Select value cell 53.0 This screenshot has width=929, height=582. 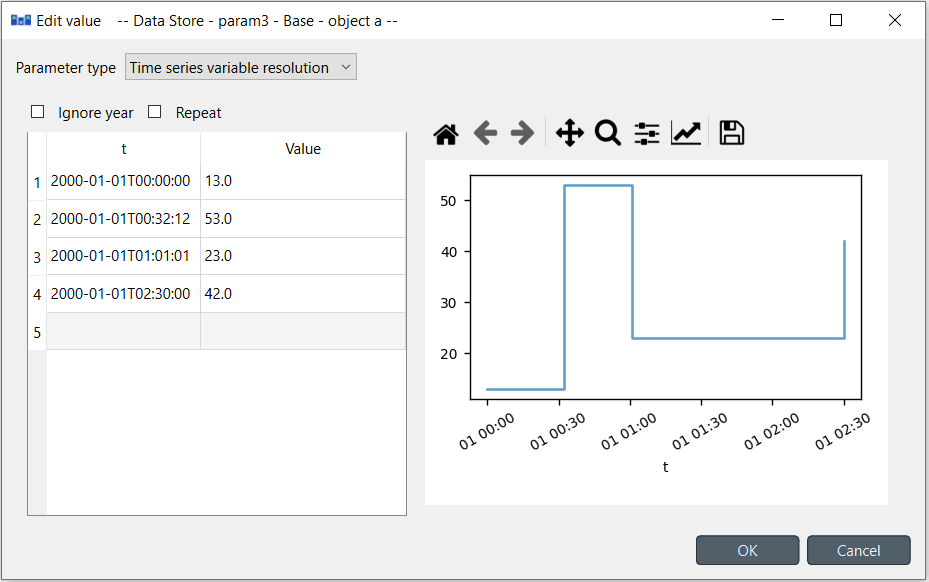(x=303, y=219)
